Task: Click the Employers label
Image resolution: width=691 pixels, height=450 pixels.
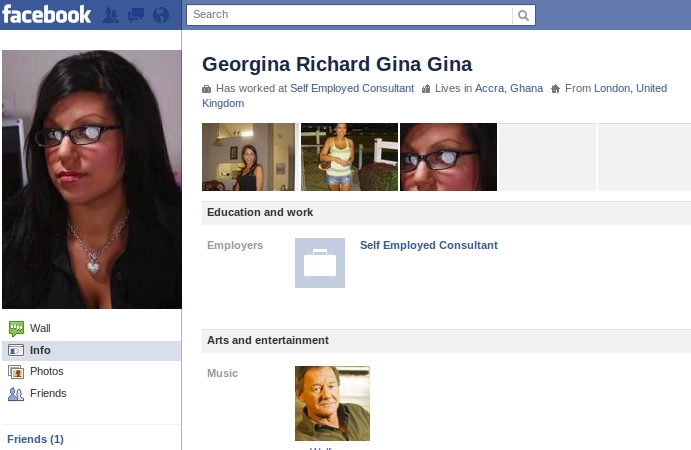Action: click(x=235, y=245)
